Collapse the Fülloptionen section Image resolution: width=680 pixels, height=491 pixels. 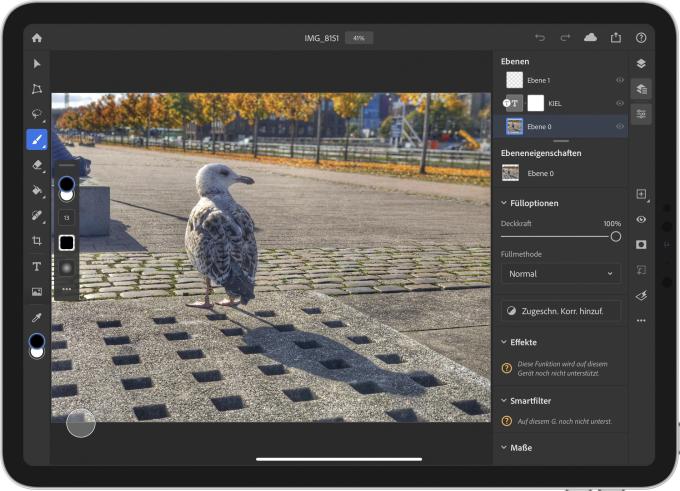click(504, 203)
